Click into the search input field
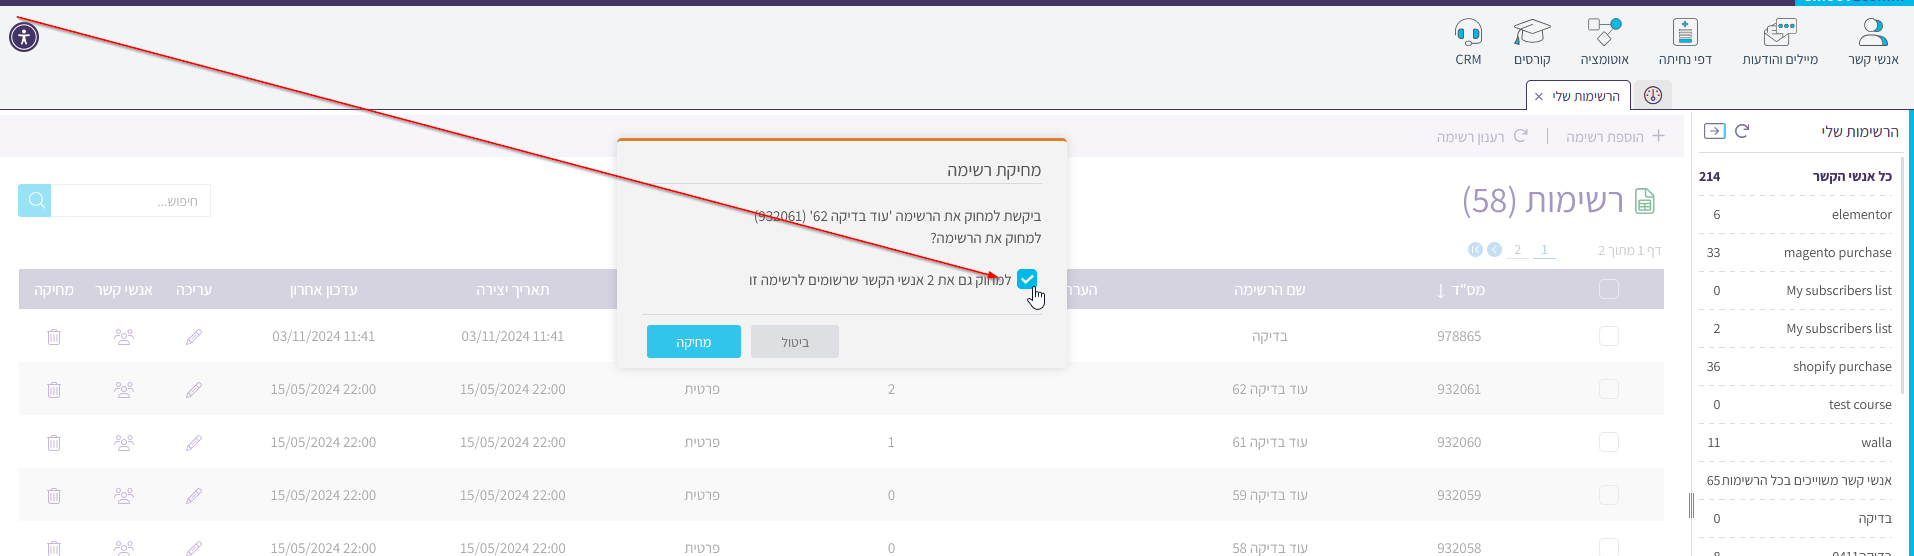Screen dimensions: 1914x556 coord(130,201)
